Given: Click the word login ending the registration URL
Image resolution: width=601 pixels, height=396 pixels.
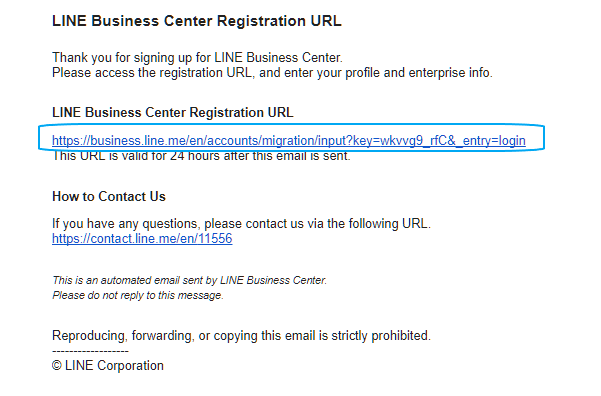Looking at the screenshot, I should coord(512,141).
